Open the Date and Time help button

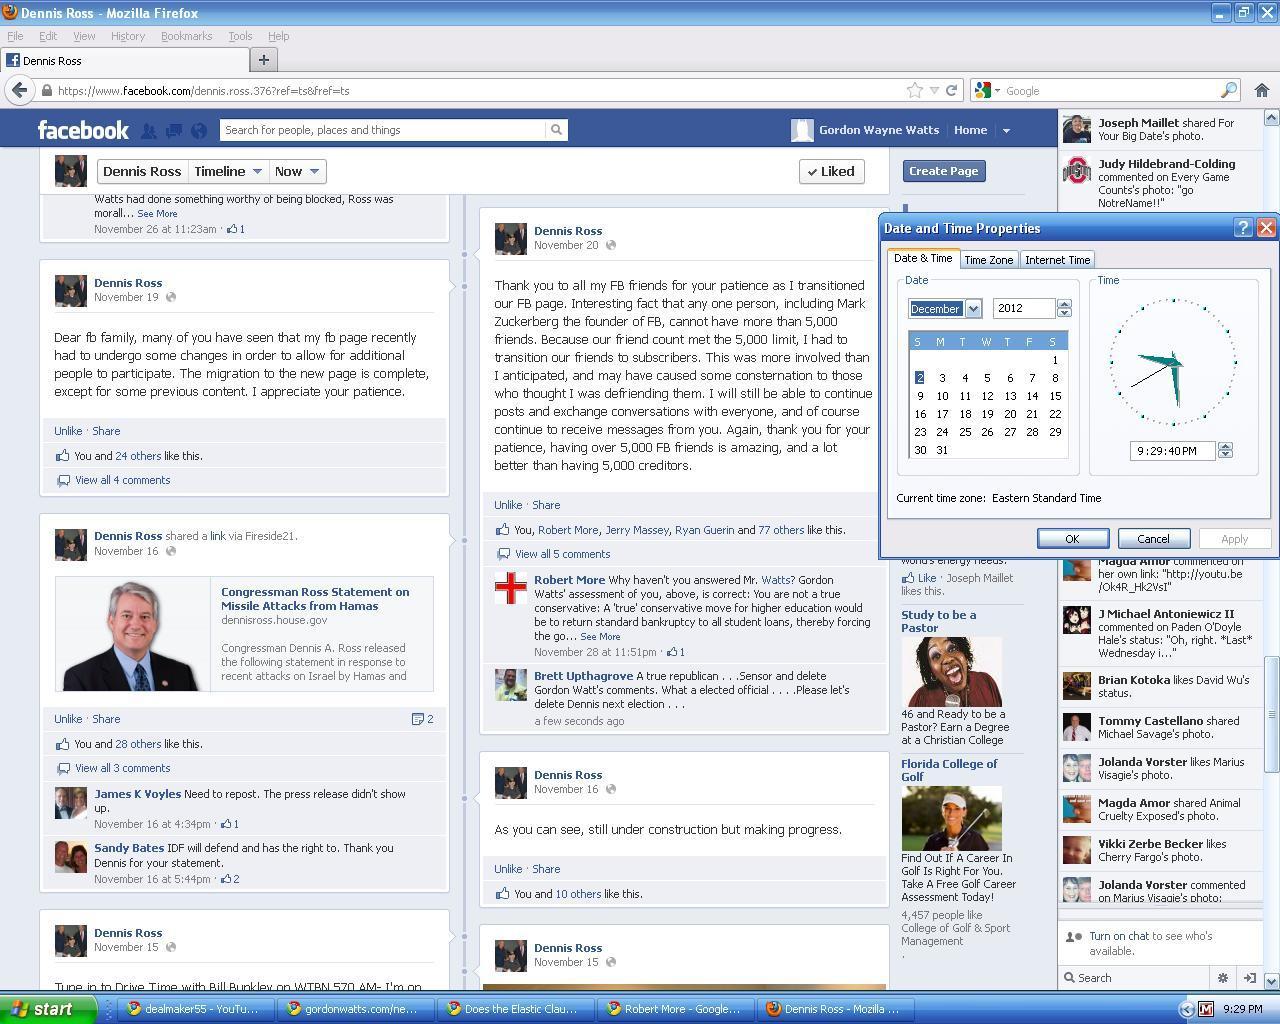point(1243,228)
